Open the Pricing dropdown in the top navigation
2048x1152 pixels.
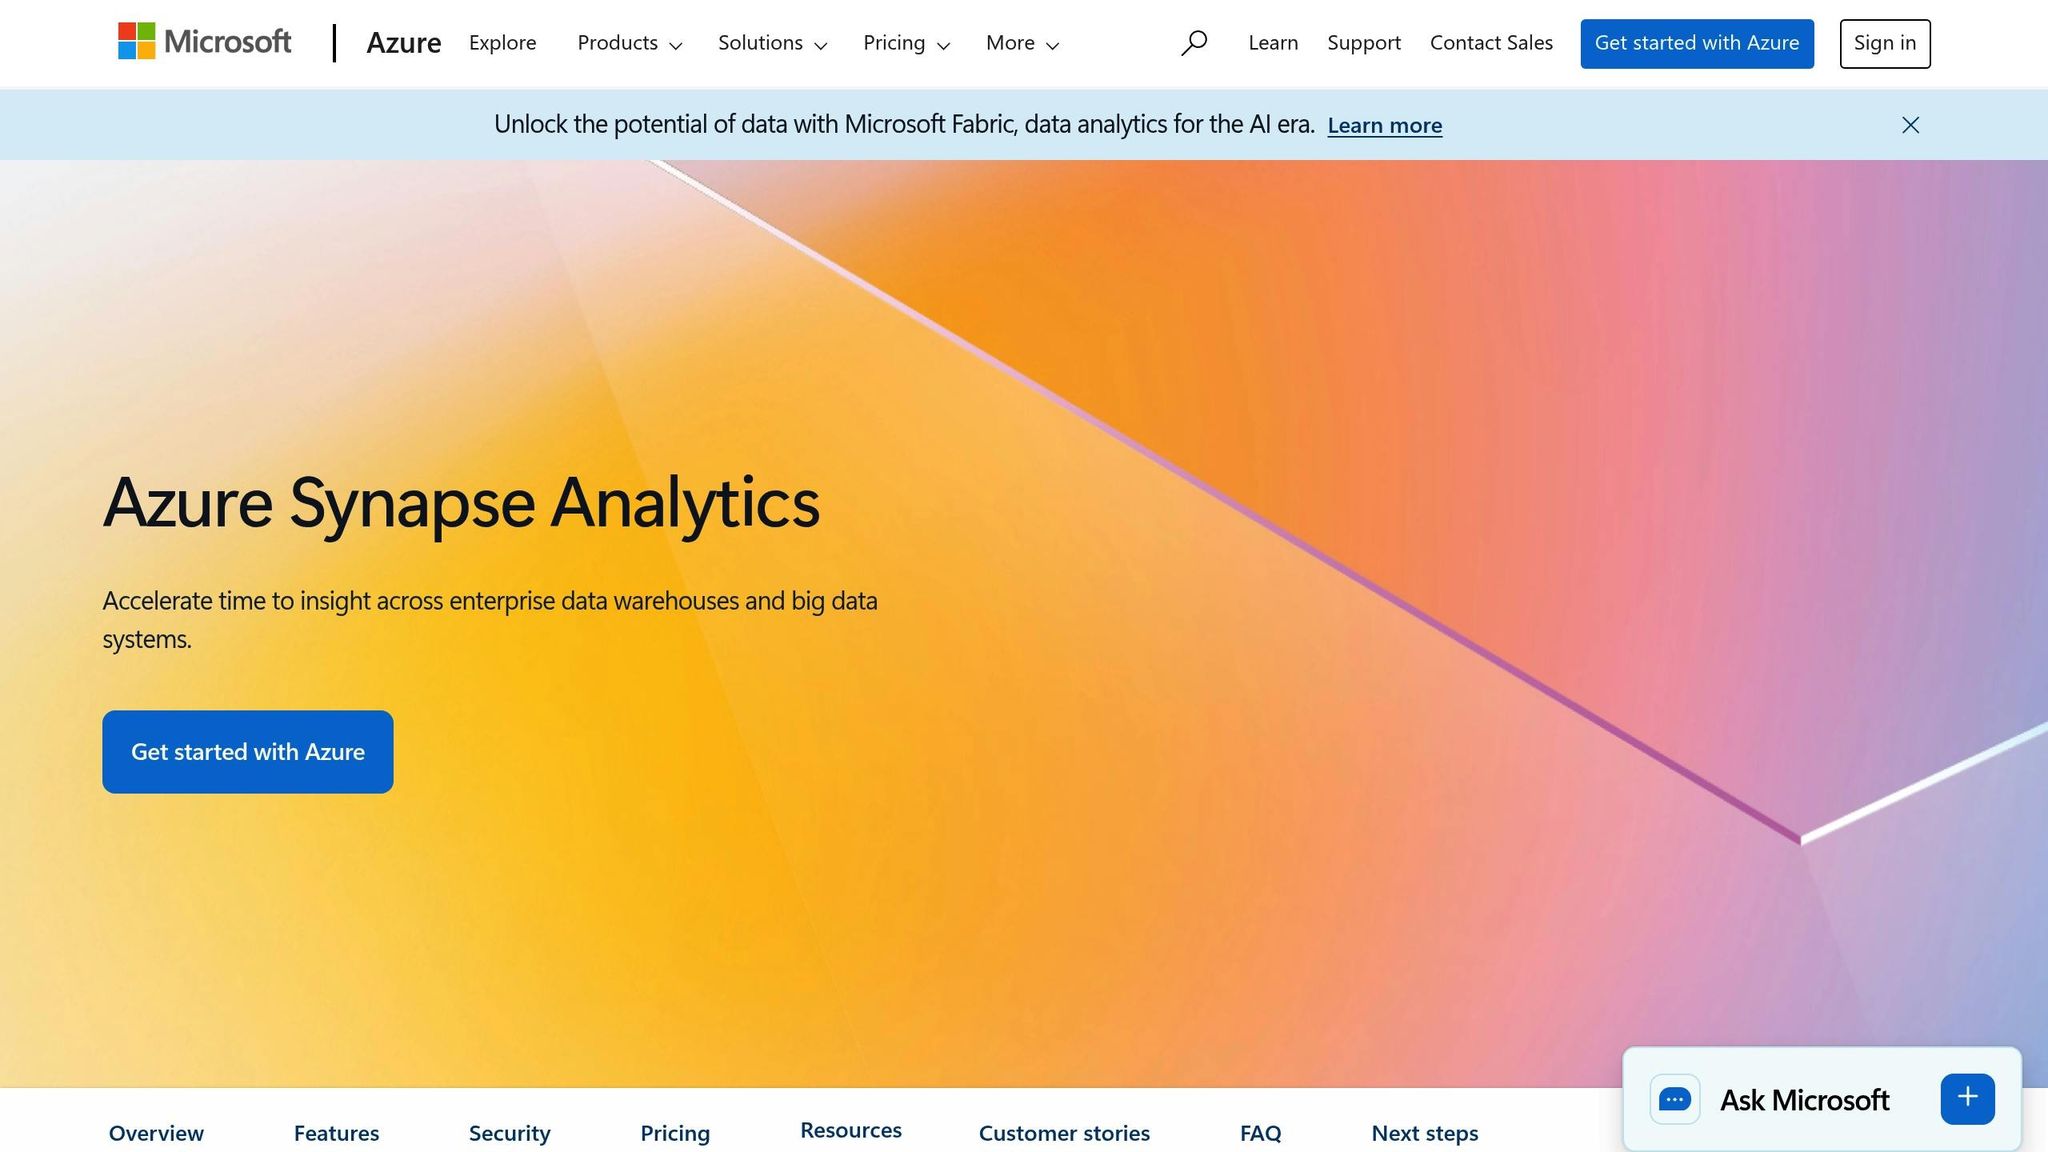point(906,43)
